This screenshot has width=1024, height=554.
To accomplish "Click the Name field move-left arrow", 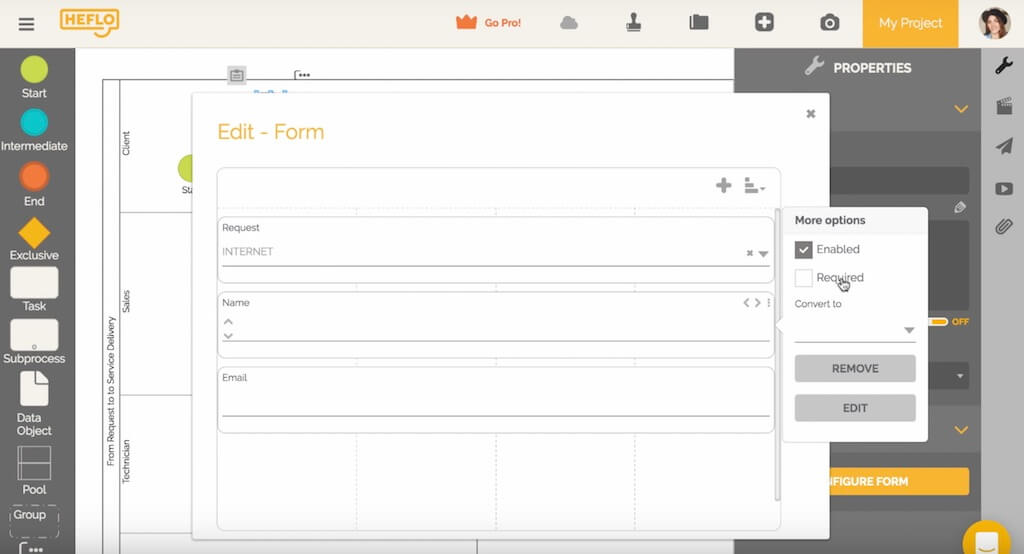I will (x=746, y=302).
